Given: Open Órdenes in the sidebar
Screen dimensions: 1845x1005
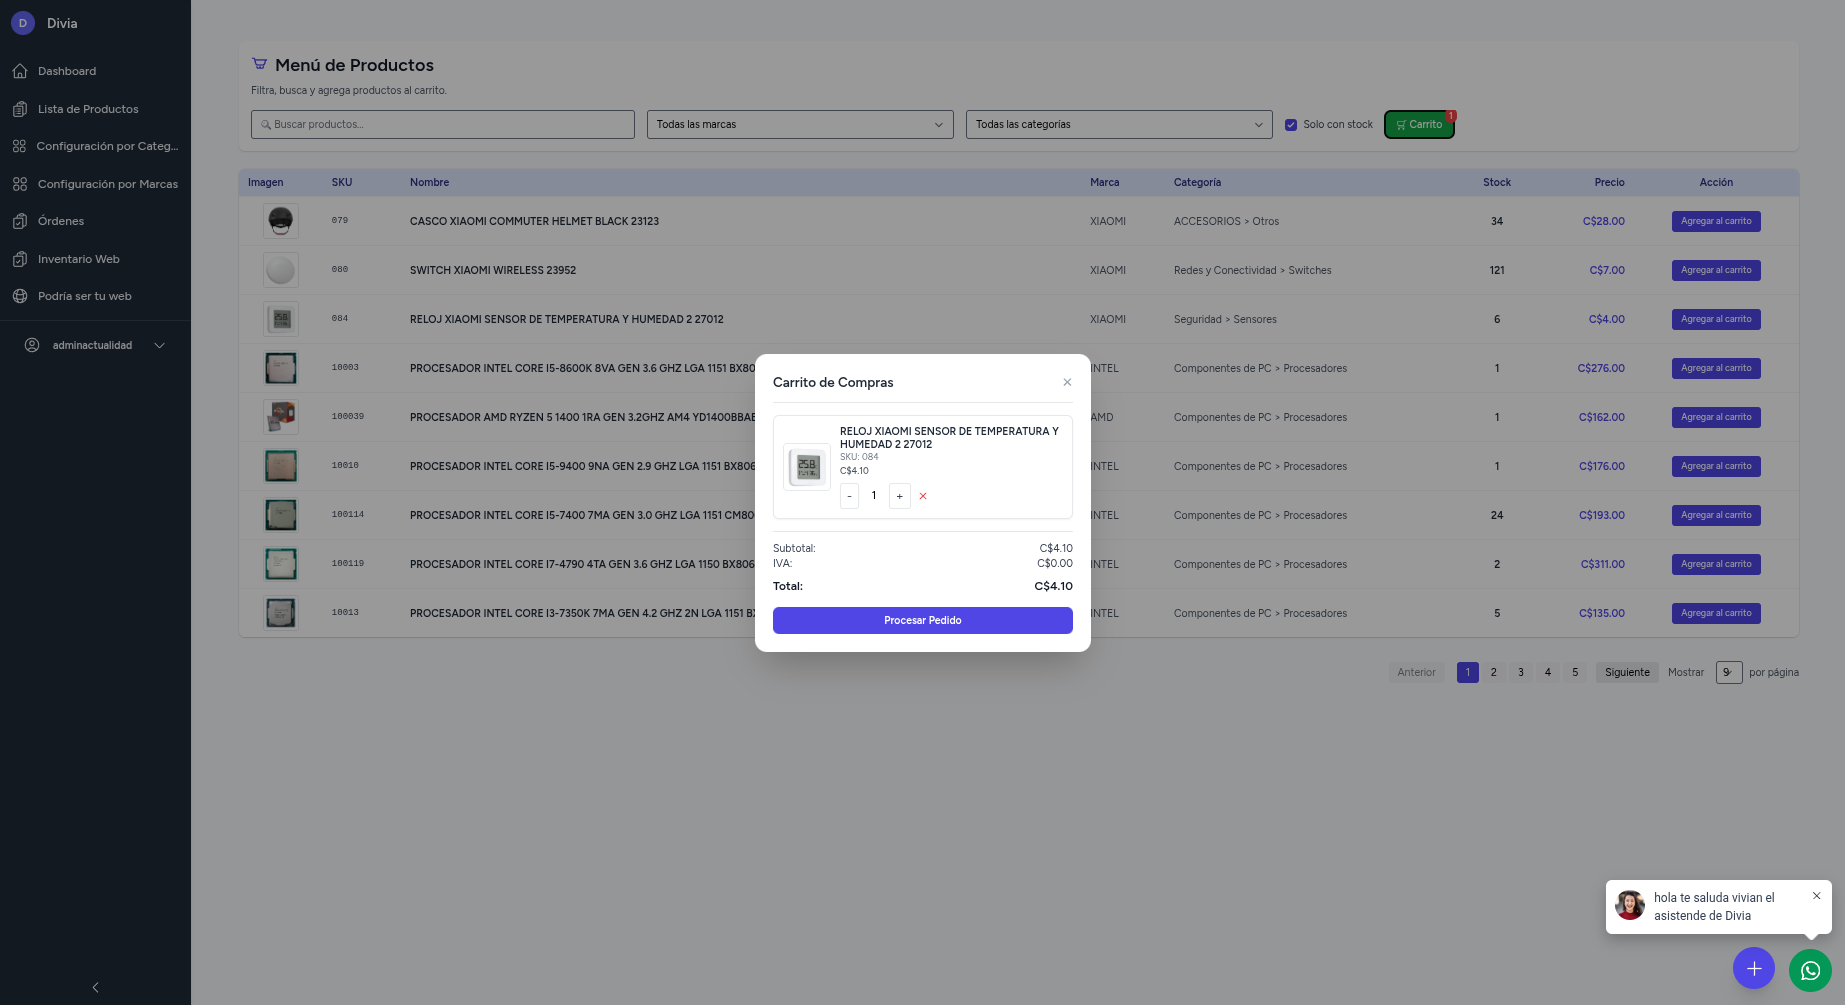Looking at the screenshot, I should point(61,221).
